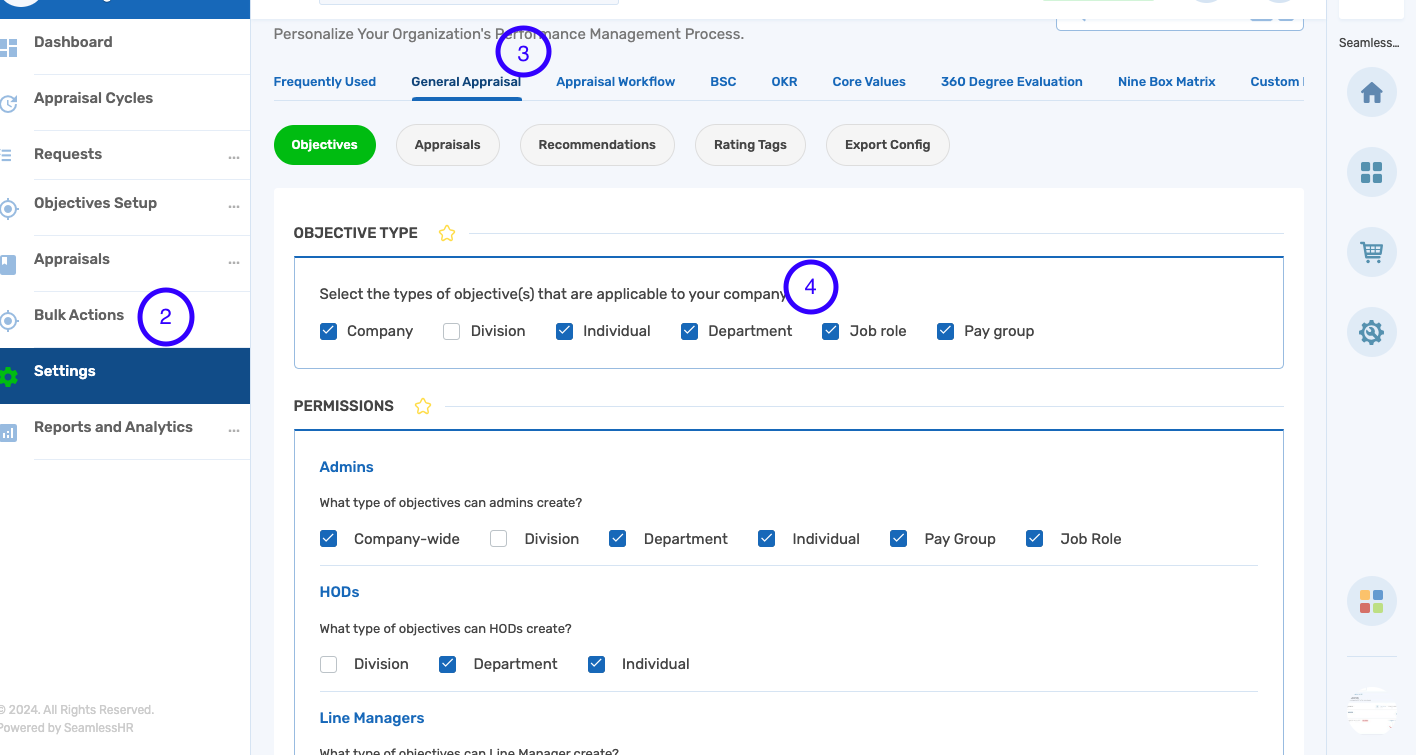Enable the Division objective type checkbox
This screenshot has width=1416, height=755.
pyautogui.click(x=451, y=330)
